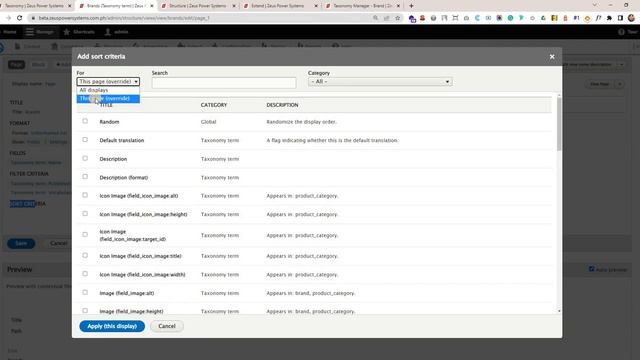The height and width of the screenshot is (360, 640).
Task: Click 'Appears in: brand, product_category.' for Image alt
Action: pyautogui.click(x=311, y=293)
